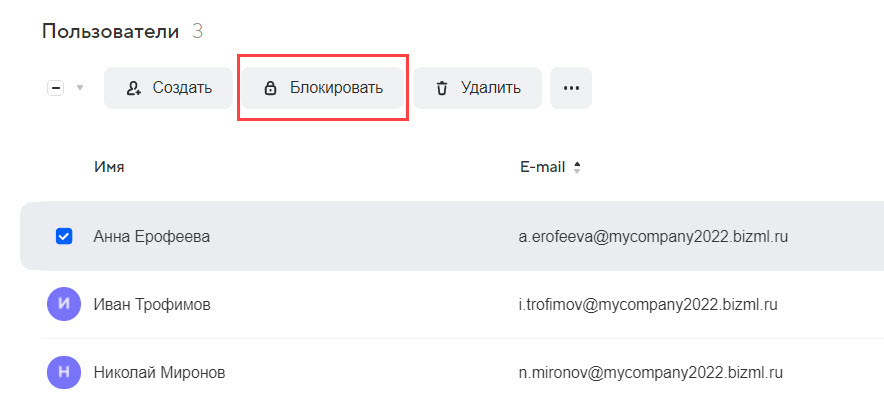Uncheck the Анна Ерофеева row checkbox
This screenshot has height=405, width=884.
(64, 237)
